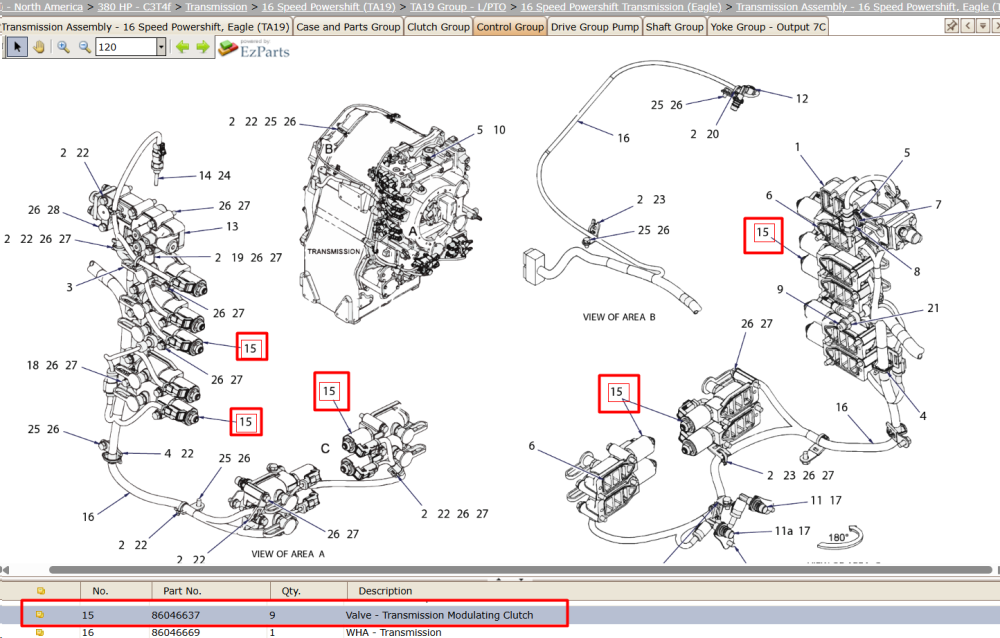Click callout 12 in view of area B
This screenshot has height=638, width=1000.
click(802, 99)
